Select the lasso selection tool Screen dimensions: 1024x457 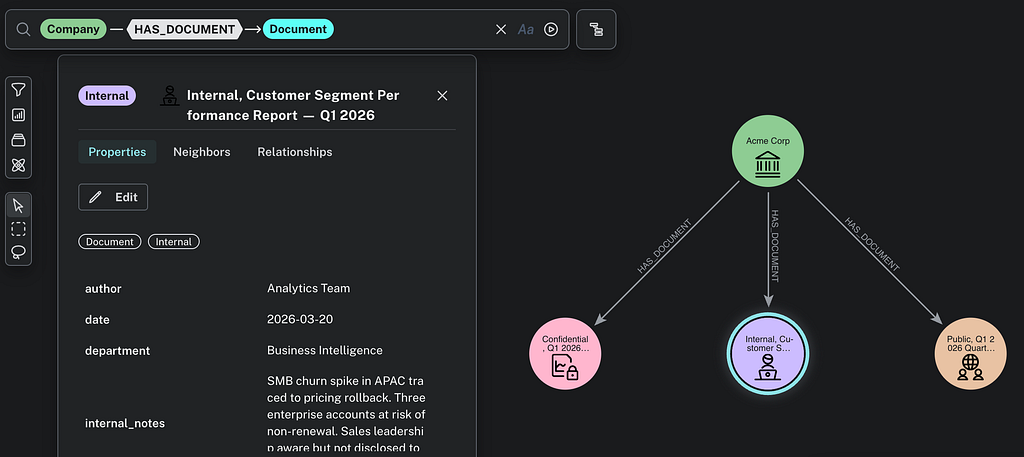(18, 252)
